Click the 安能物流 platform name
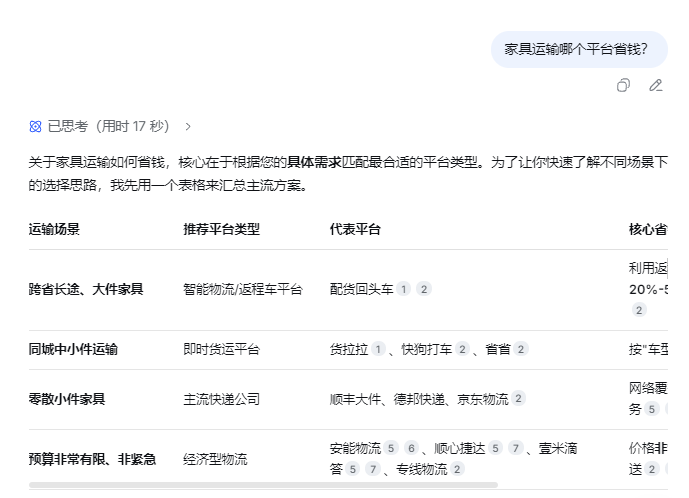 (x=355, y=448)
